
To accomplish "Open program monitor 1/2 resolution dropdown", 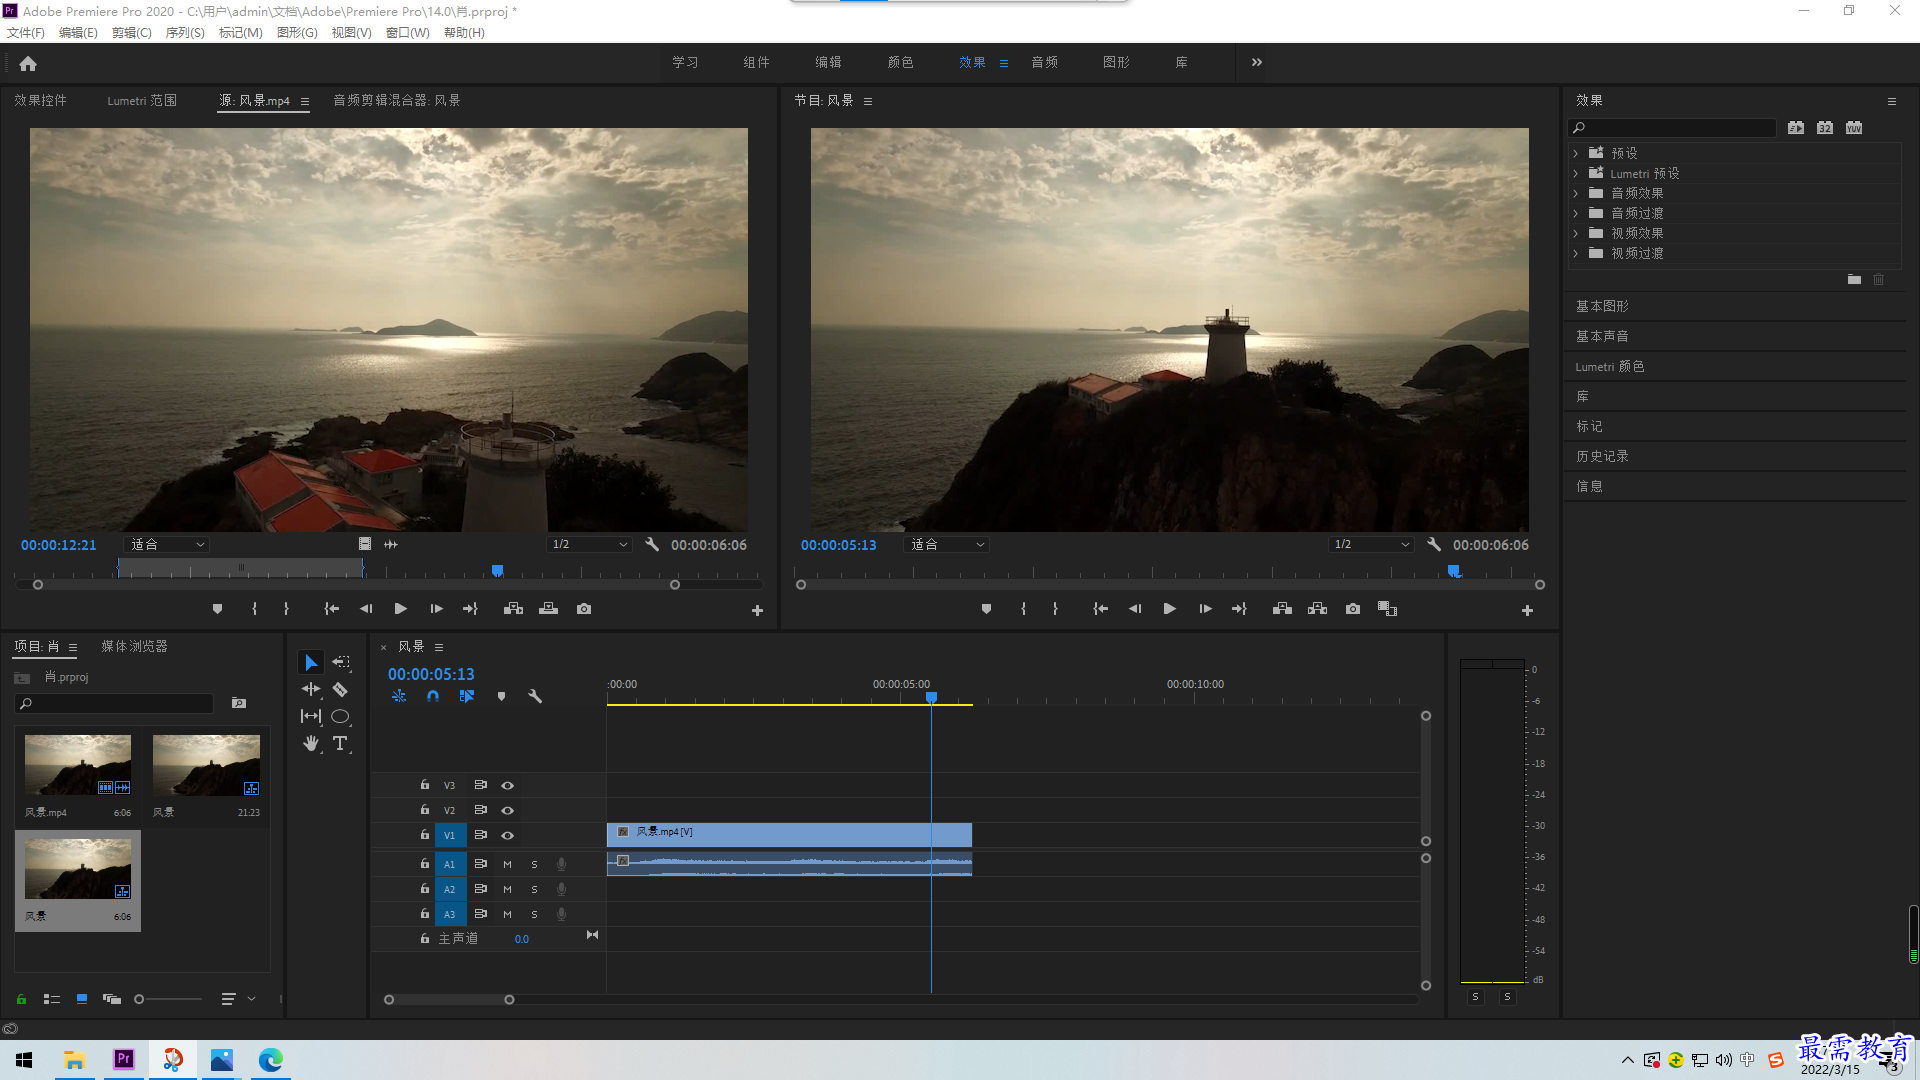I will [x=1371, y=544].
